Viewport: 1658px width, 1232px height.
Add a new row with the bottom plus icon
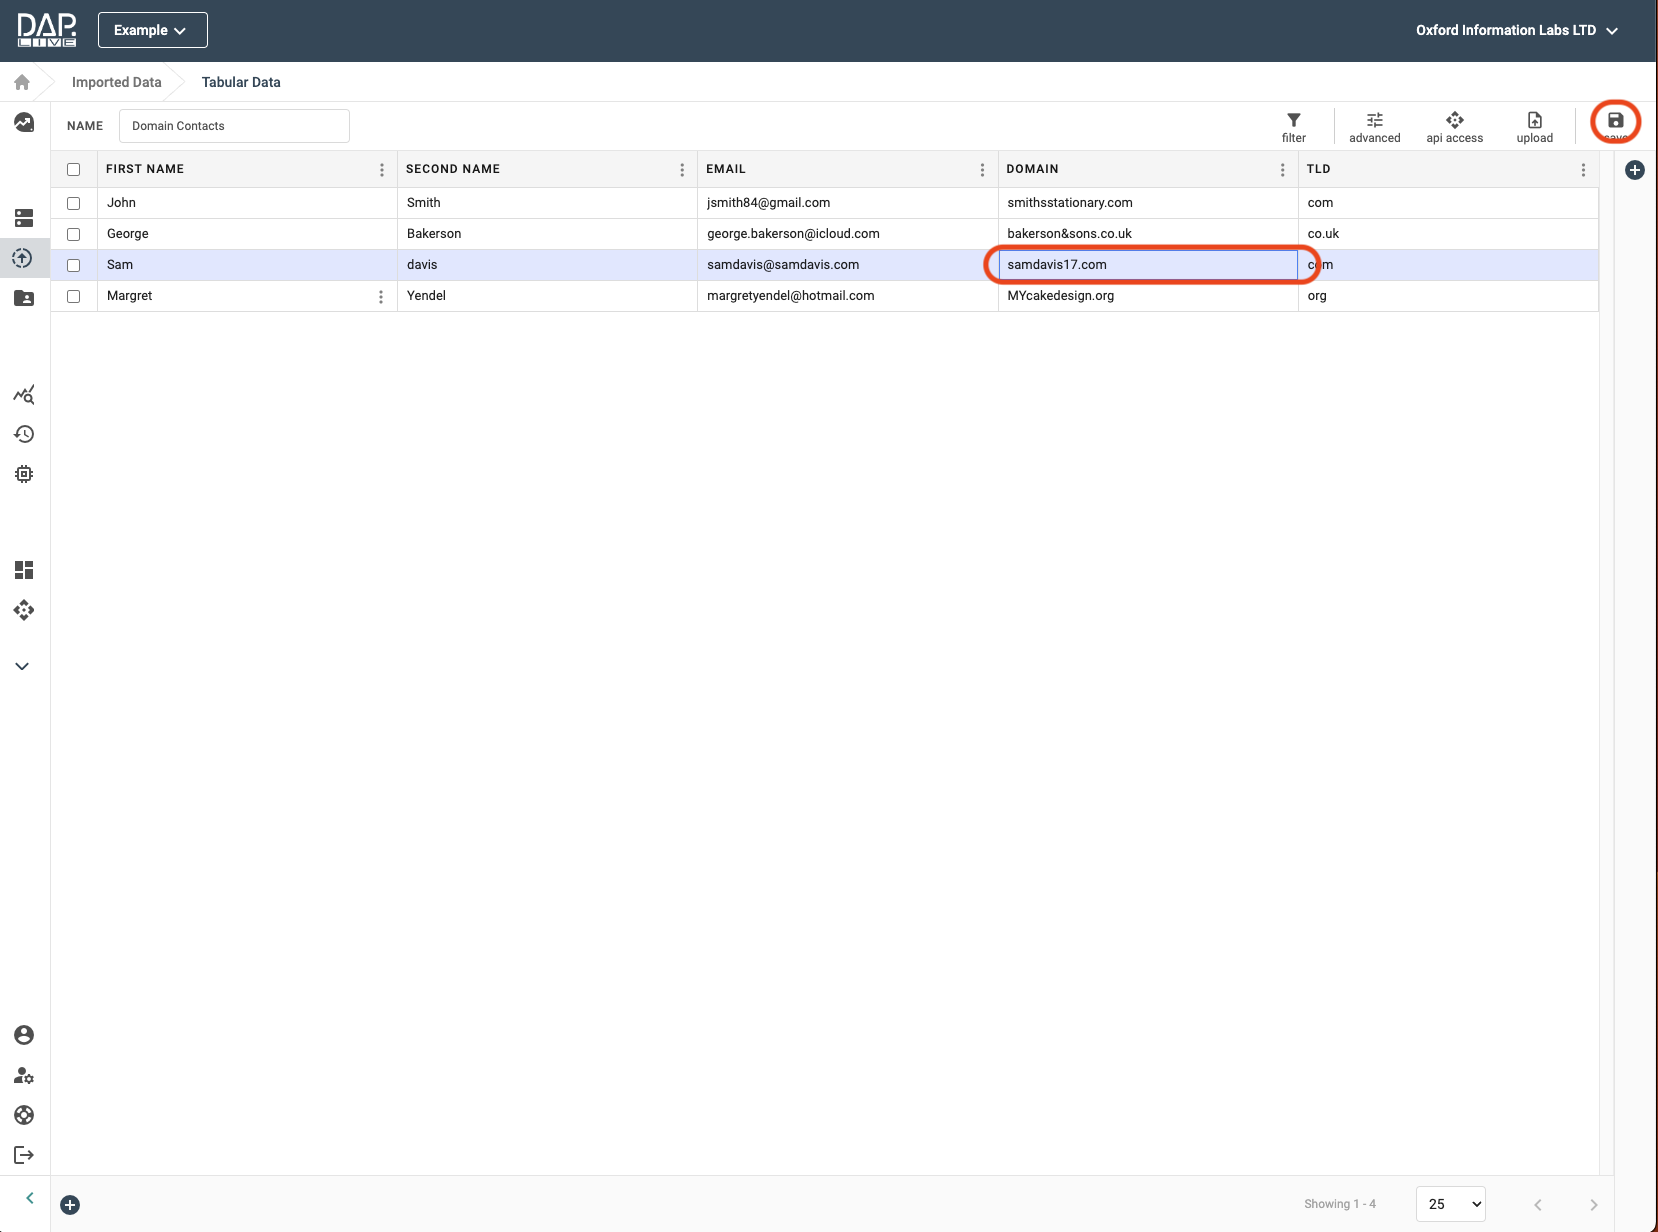point(70,1205)
